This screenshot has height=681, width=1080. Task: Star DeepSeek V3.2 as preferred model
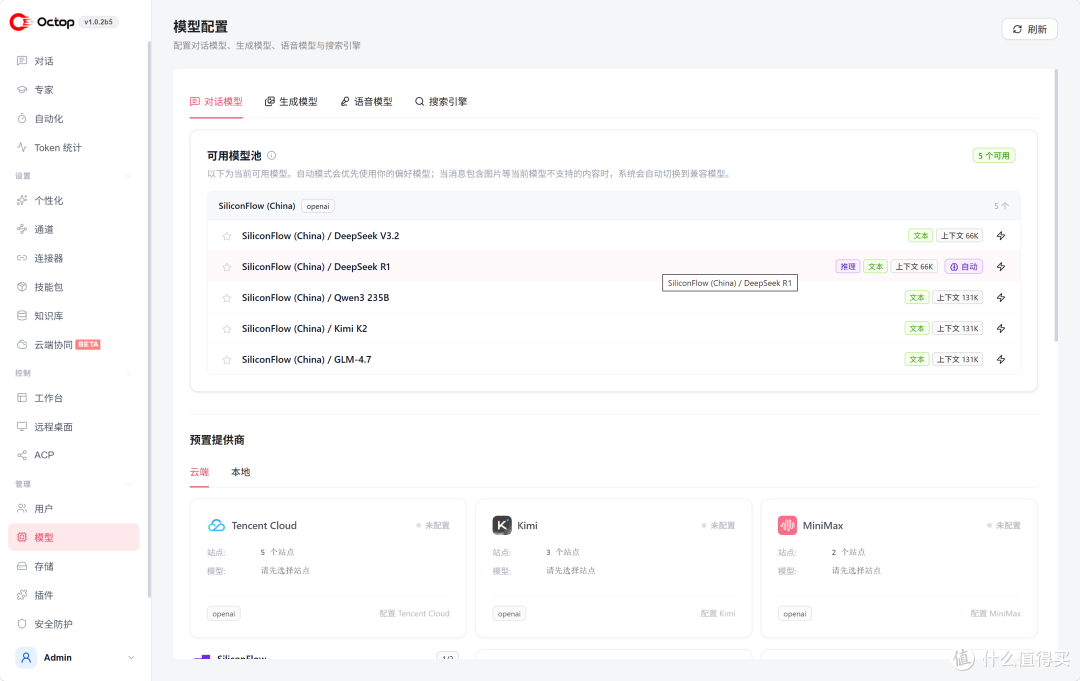coord(227,236)
